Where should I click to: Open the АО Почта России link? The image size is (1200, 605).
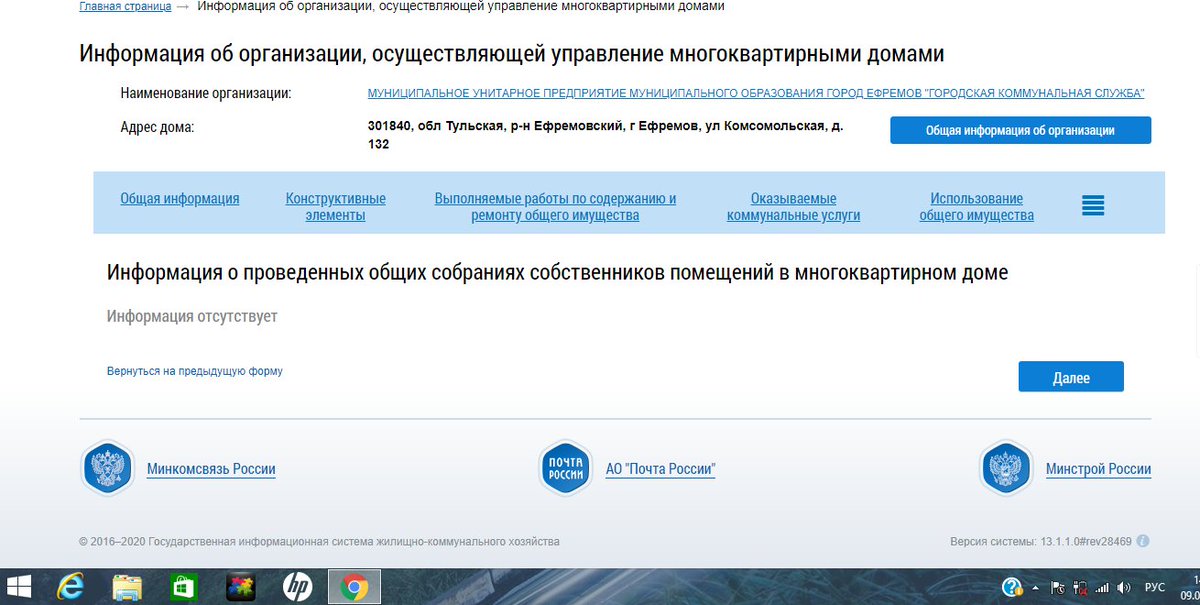click(661, 469)
